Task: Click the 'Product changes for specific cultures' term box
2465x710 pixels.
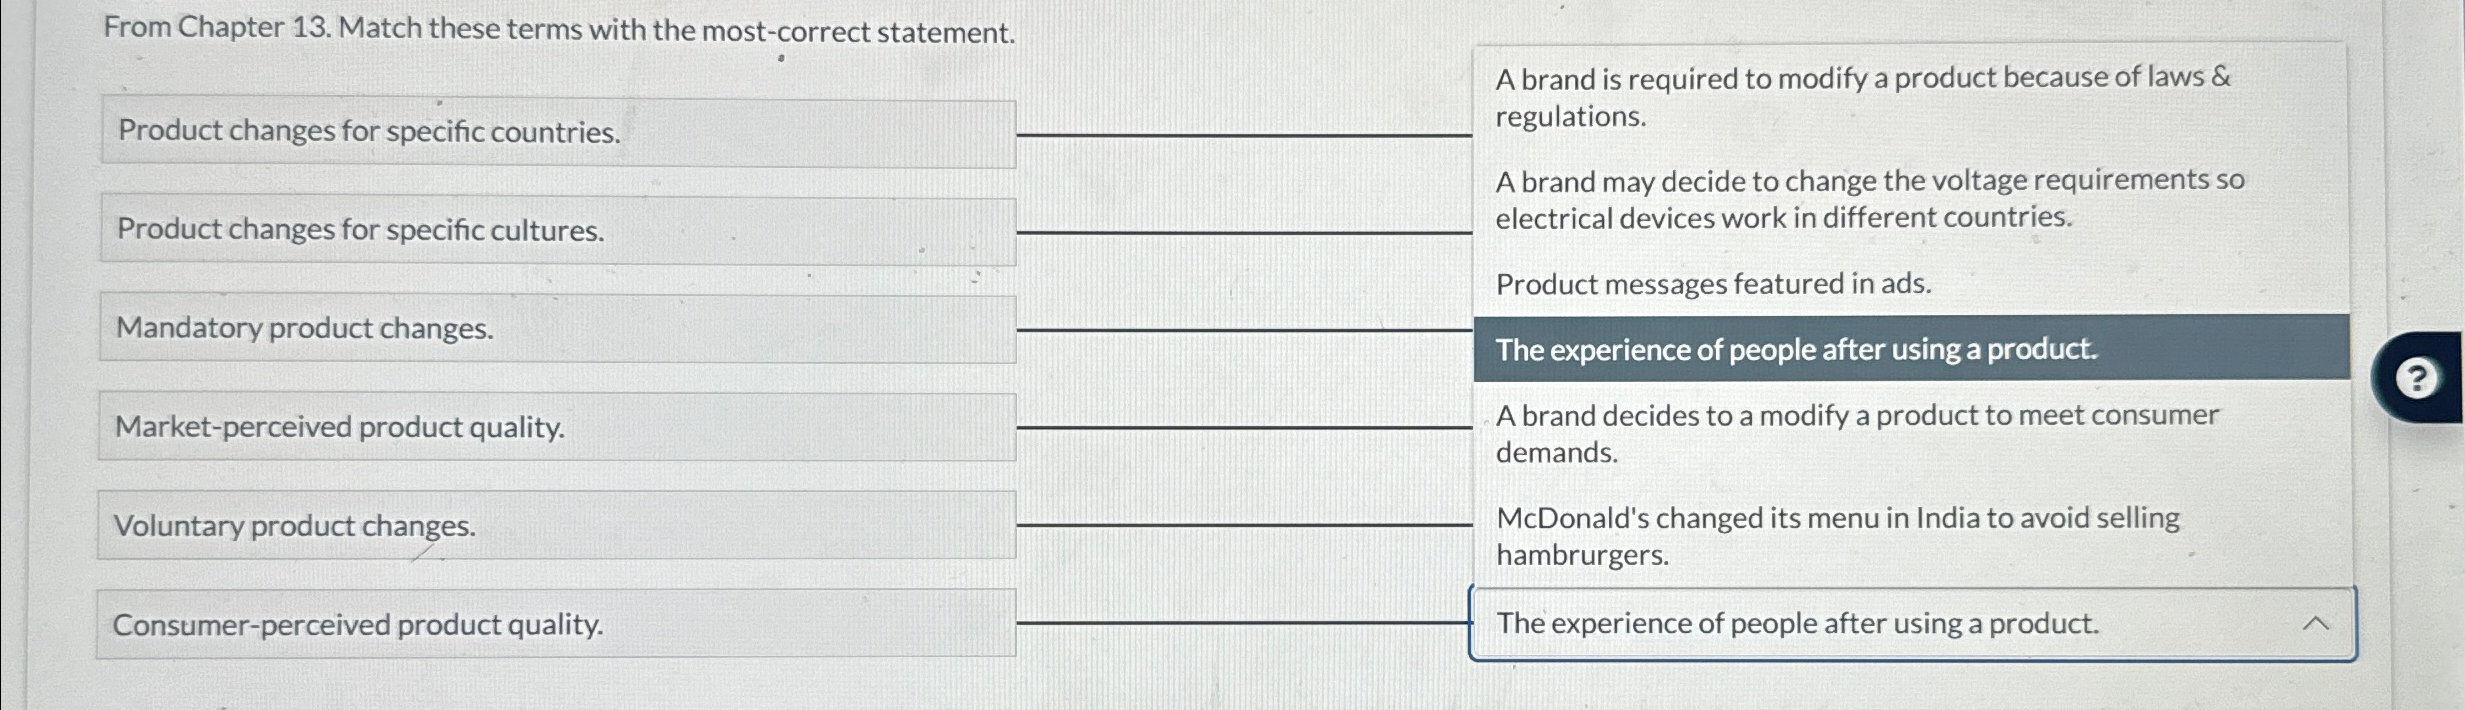Action: 555,230
